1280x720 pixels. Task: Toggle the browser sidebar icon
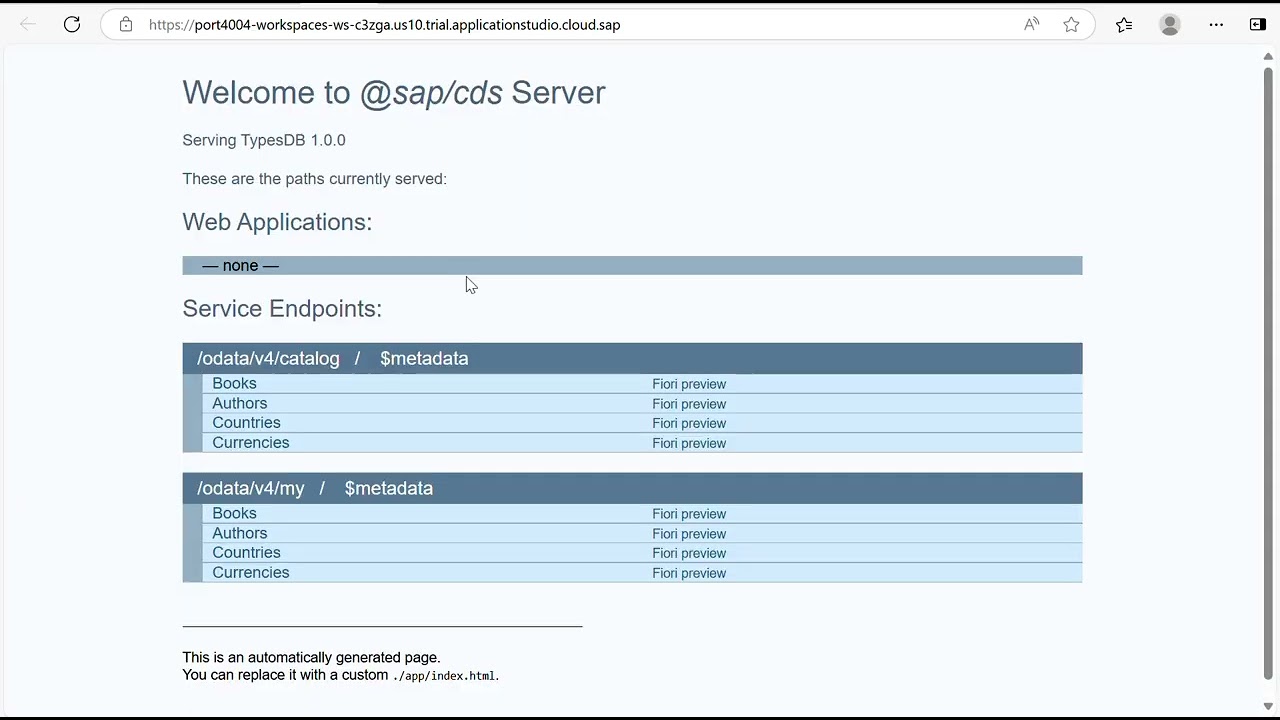[x=1258, y=24]
